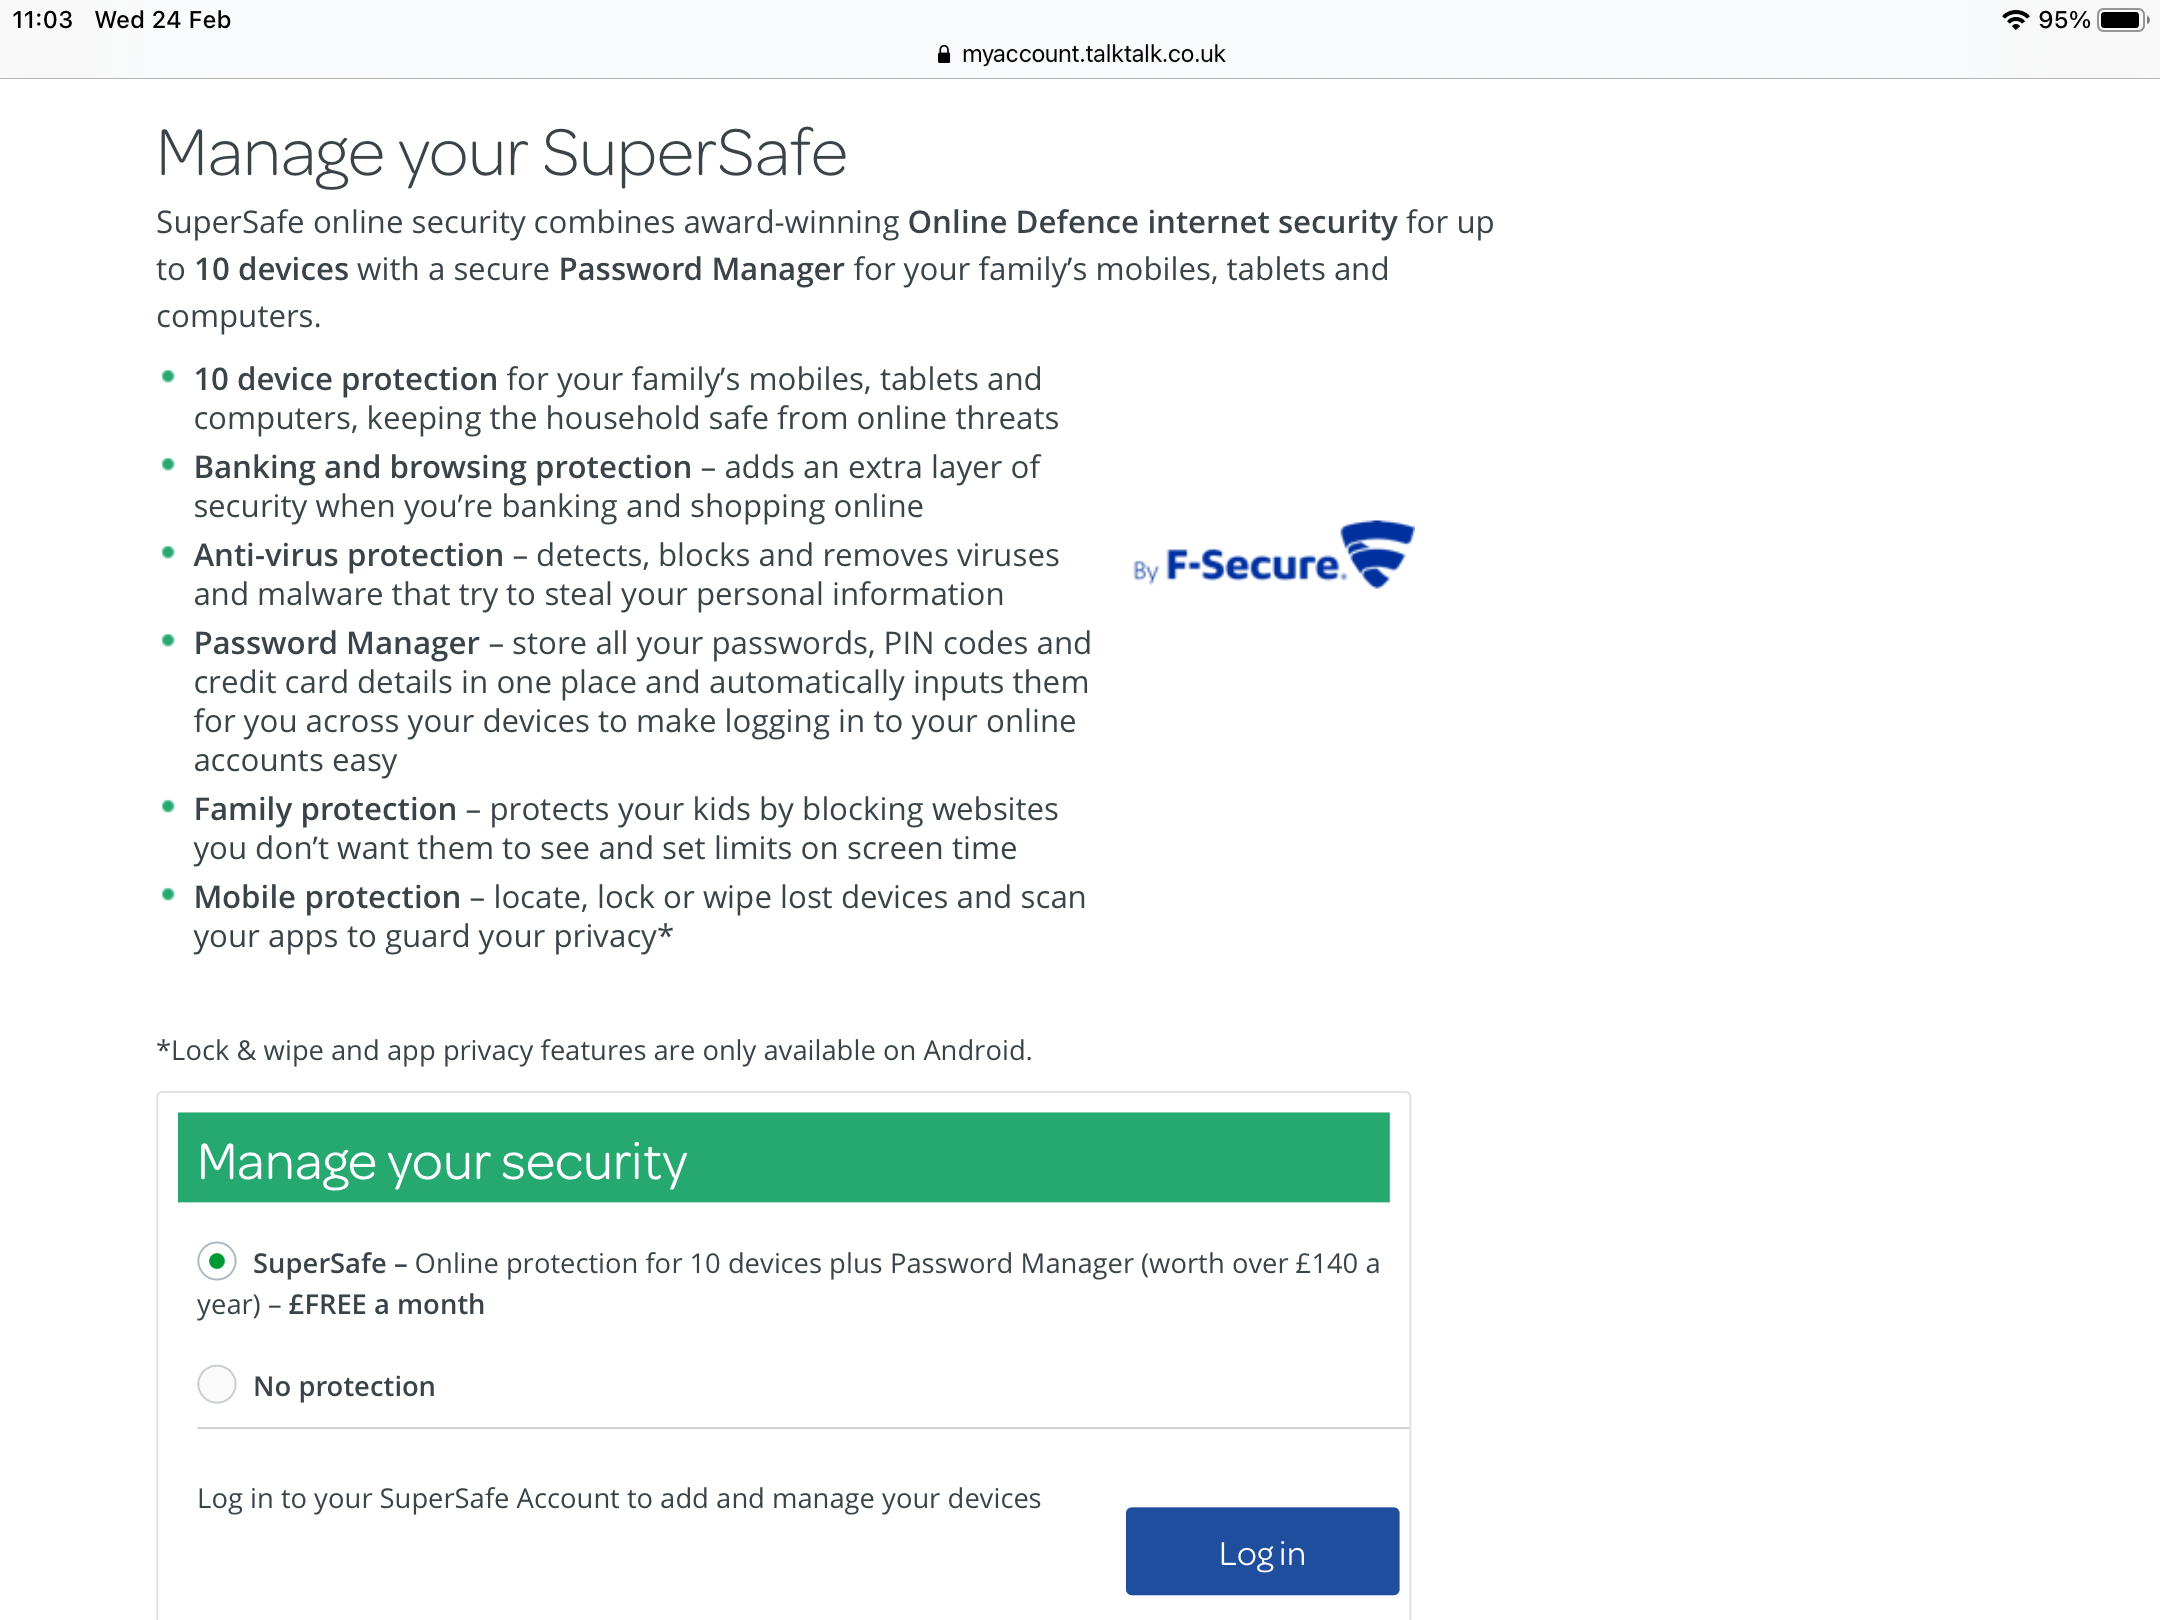2160x1620 pixels.
Task: Click the Family protection bullet text
Action: [325, 809]
